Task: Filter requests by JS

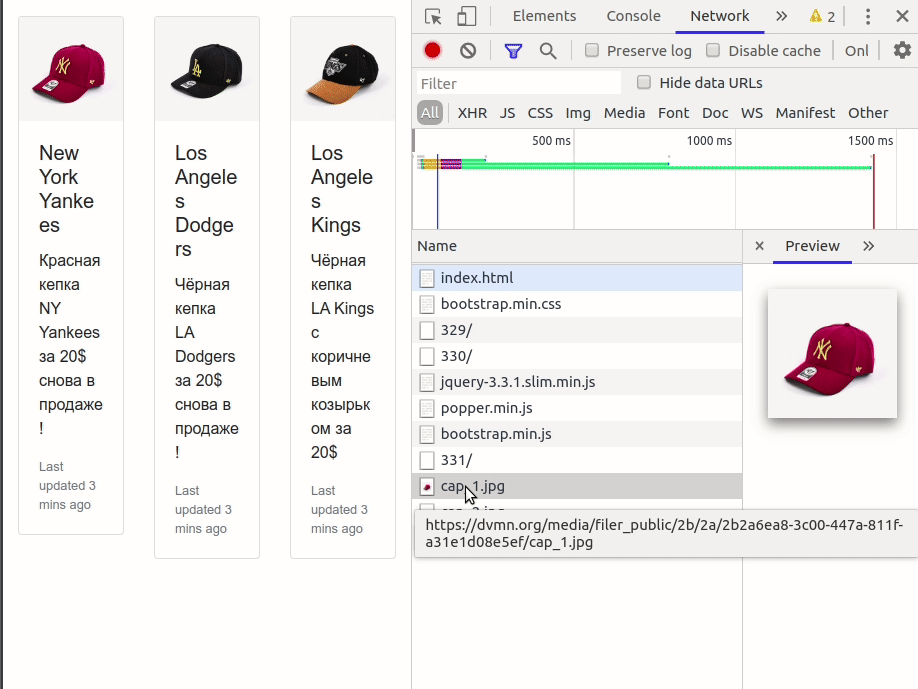Action: (508, 113)
